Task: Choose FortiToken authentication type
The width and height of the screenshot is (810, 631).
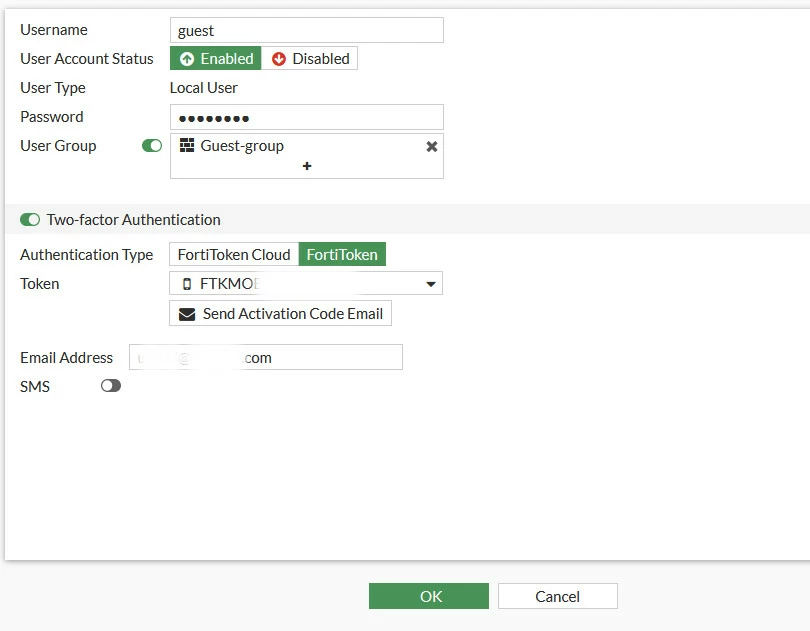Action: 342,254
